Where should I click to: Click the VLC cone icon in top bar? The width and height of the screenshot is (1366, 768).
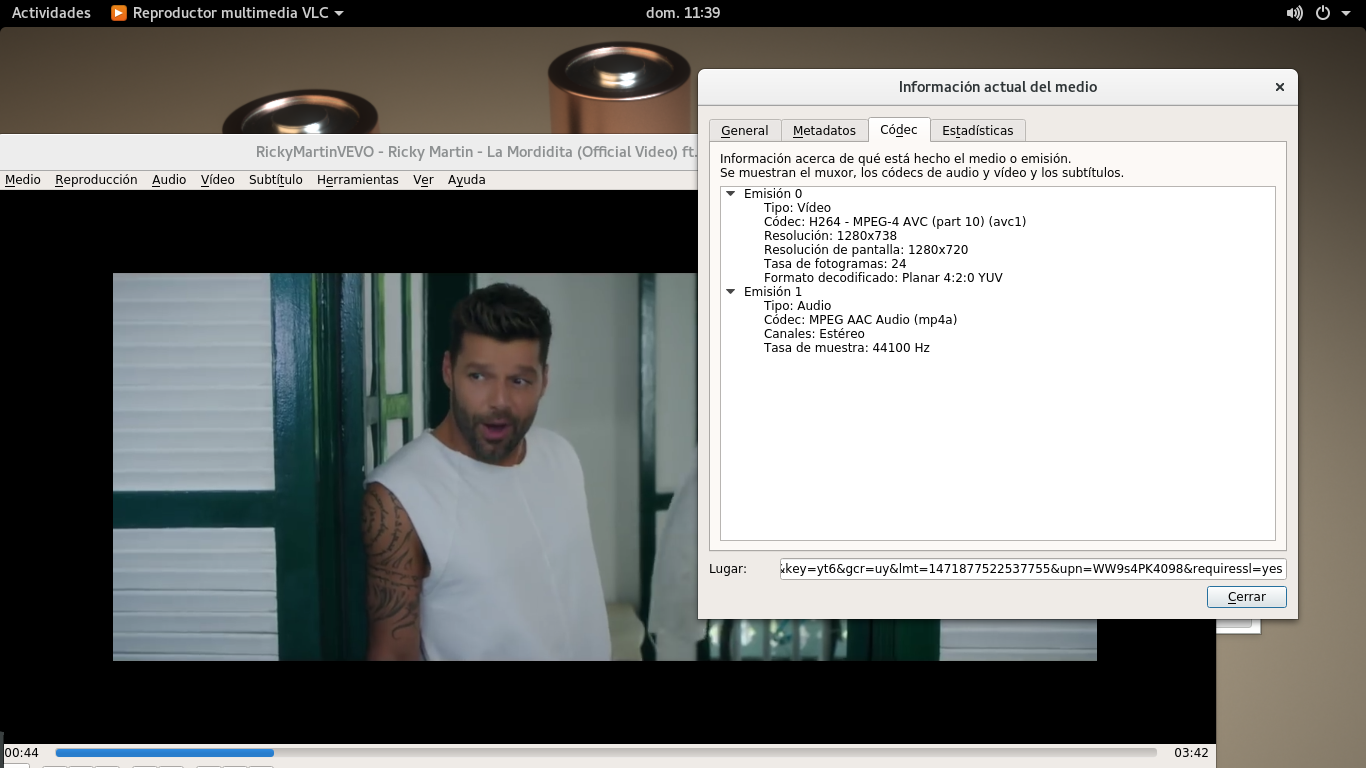(119, 13)
